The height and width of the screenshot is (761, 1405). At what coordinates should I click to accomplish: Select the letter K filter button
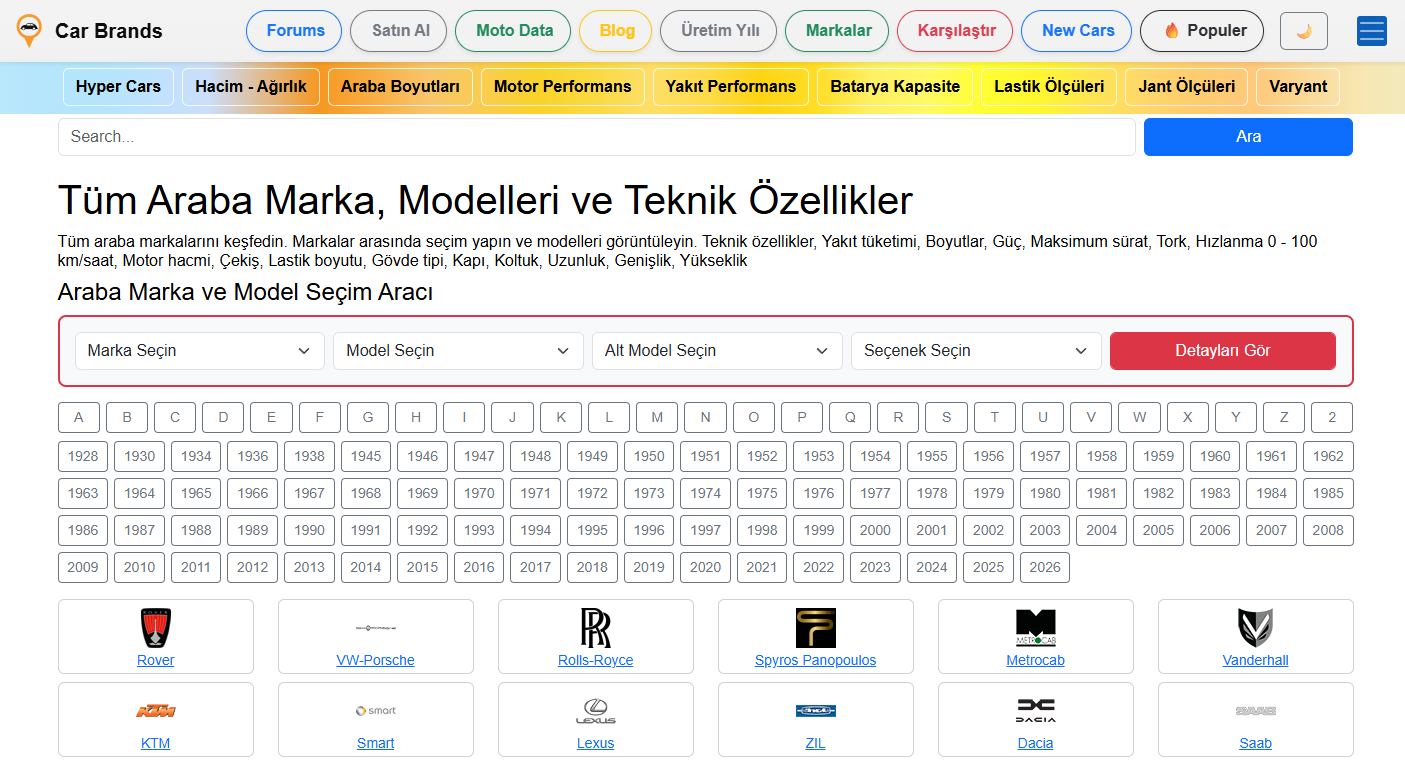click(x=561, y=417)
